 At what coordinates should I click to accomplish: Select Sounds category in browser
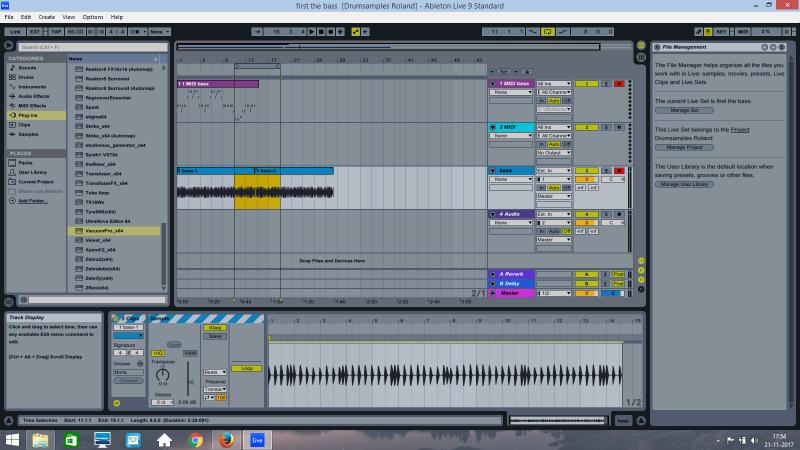click(x=27, y=67)
